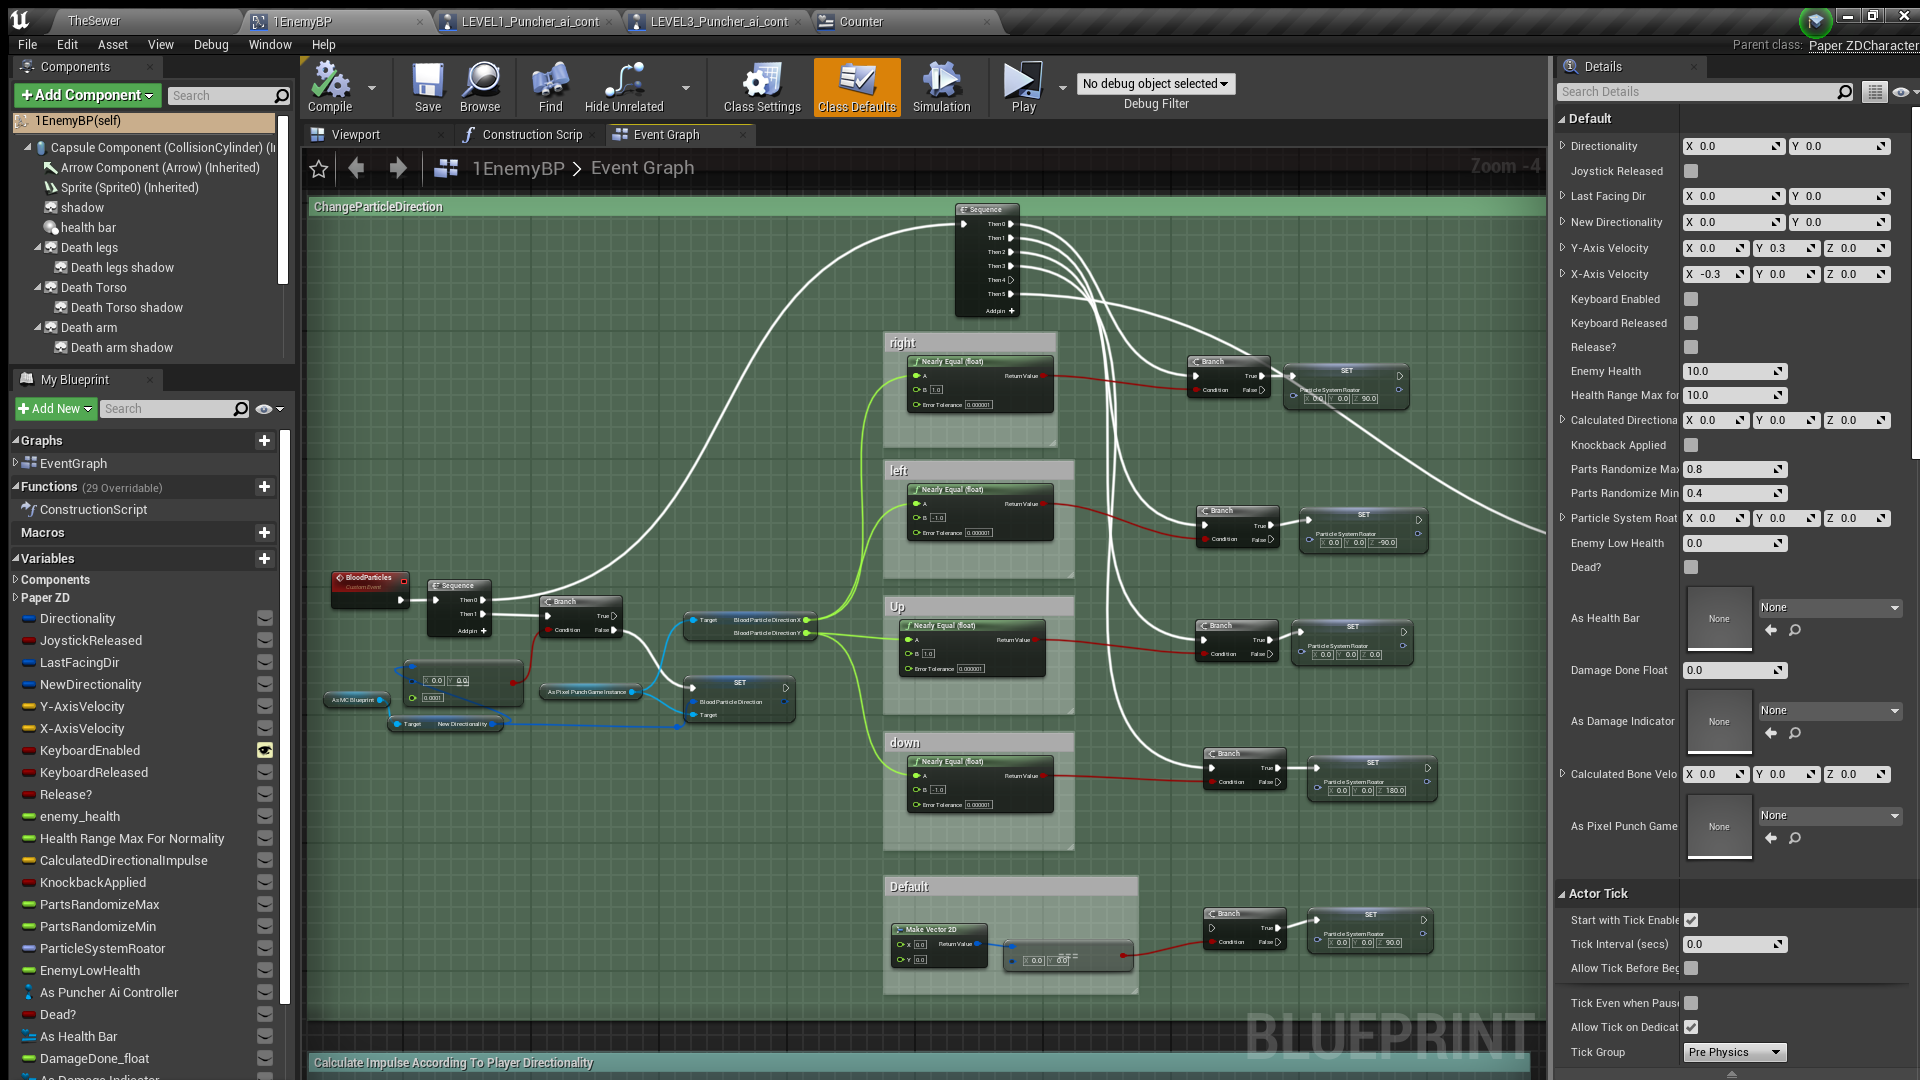The height and width of the screenshot is (1080, 1920).
Task: Uncheck Start with Tick Enabled
Action: [x=1691, y=920]
